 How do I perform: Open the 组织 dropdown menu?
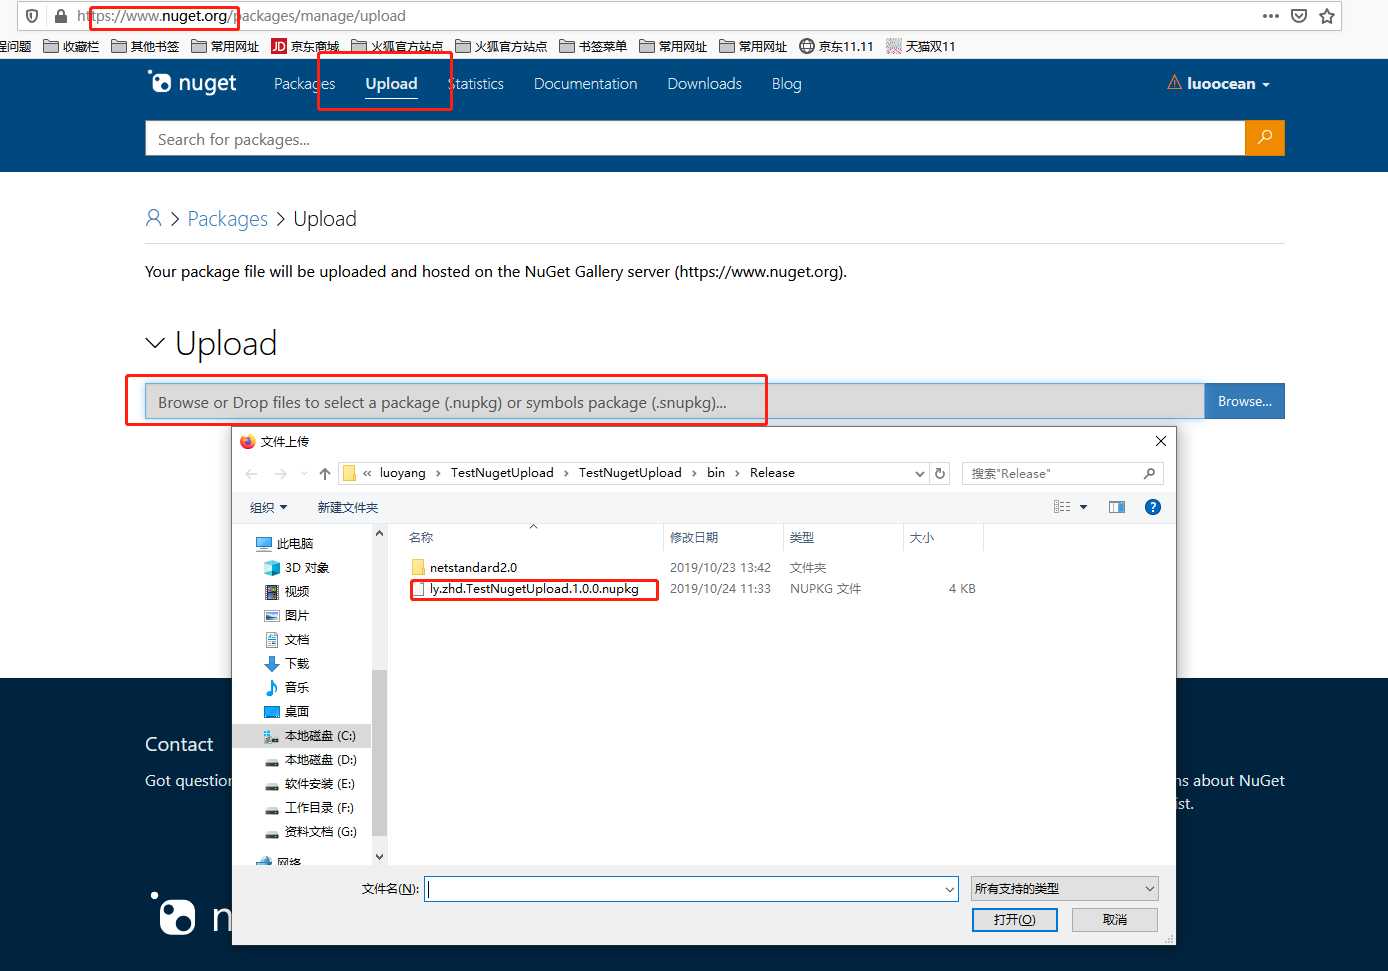pyautogui.click(x=268, y=507)
